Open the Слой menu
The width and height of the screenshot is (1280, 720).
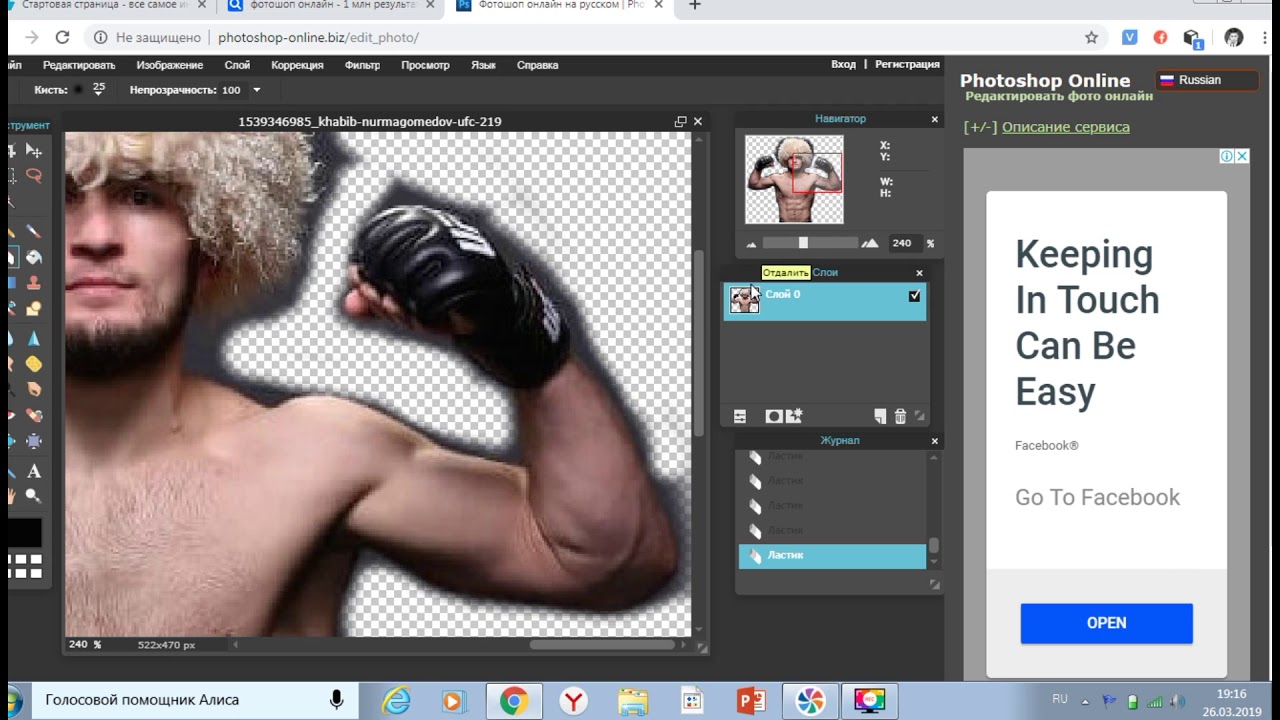pyautogui.click(x=237, y=65)
